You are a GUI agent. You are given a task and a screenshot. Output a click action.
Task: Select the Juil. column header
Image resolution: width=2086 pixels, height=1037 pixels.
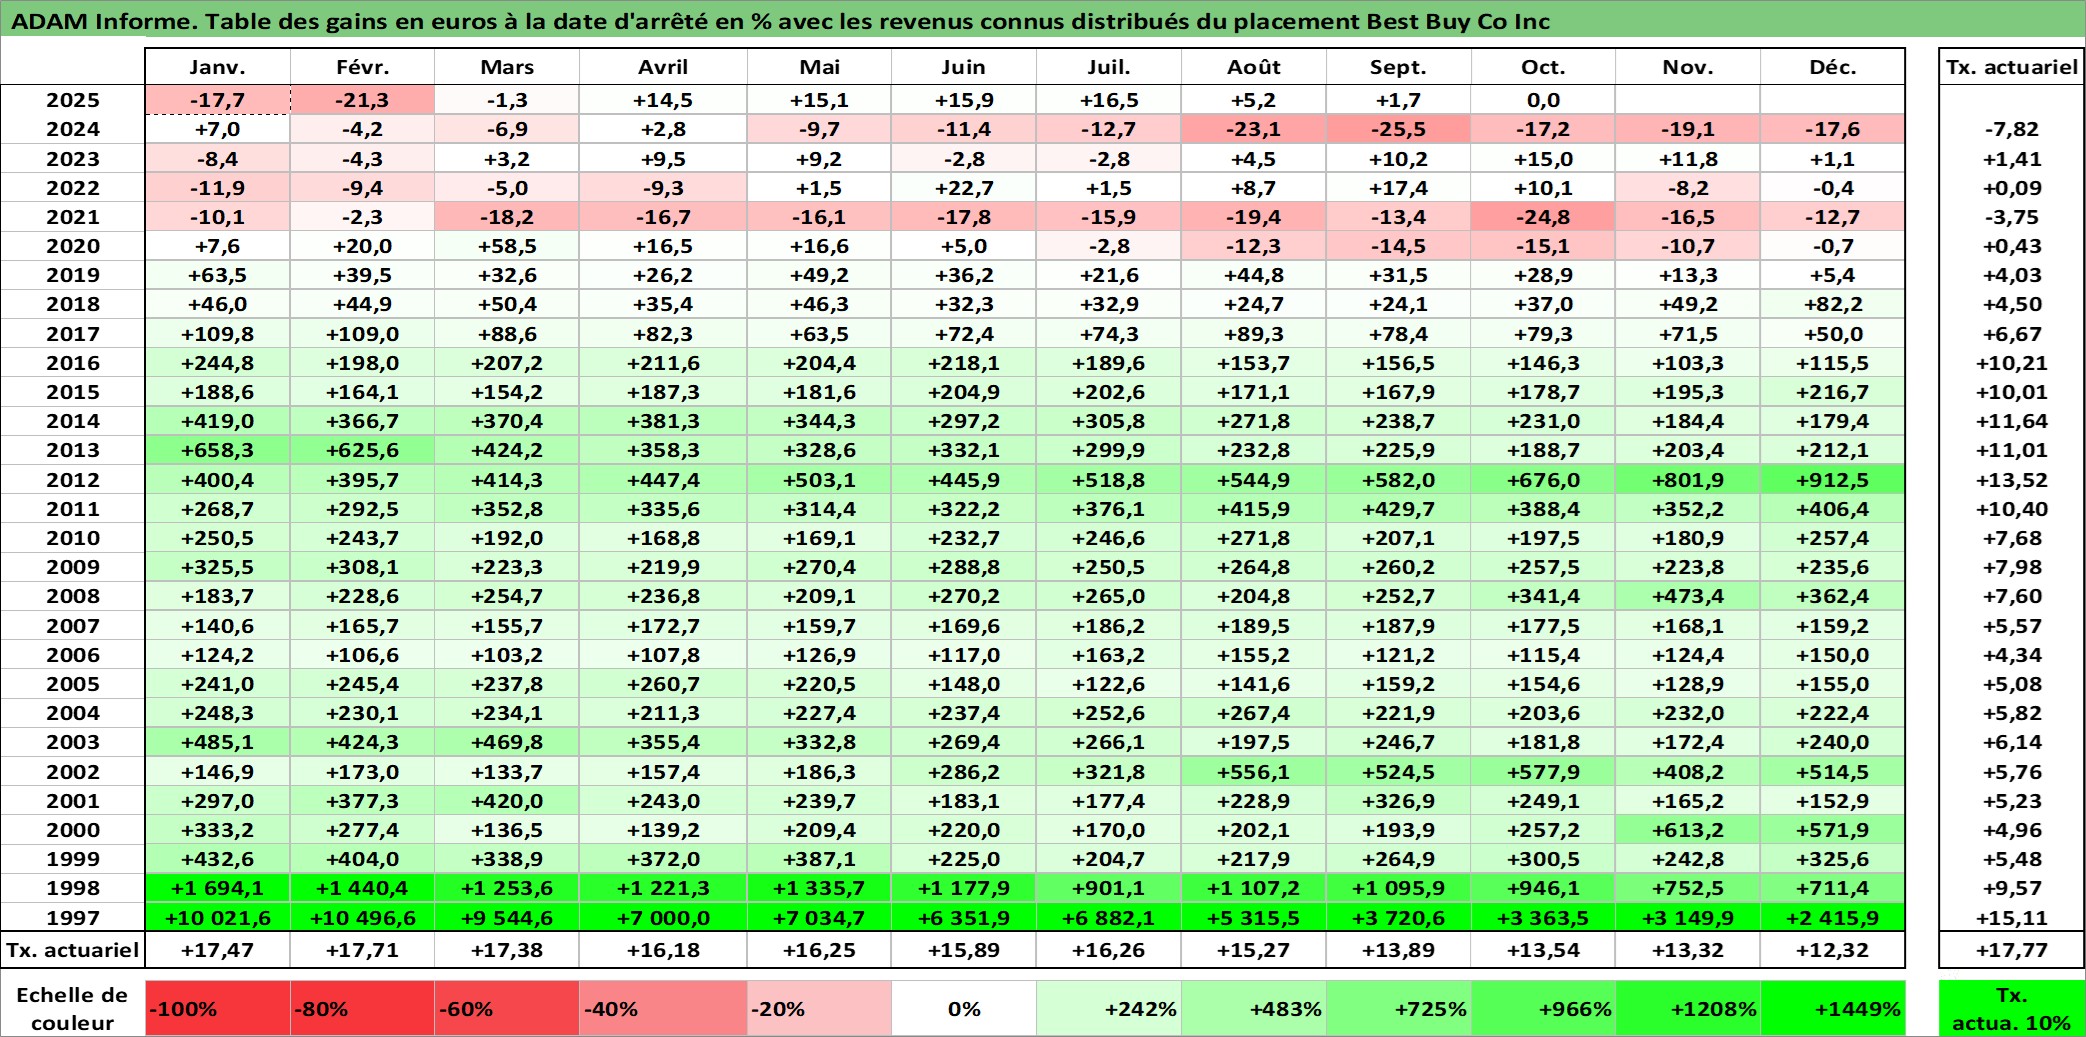pos(1109,67)
